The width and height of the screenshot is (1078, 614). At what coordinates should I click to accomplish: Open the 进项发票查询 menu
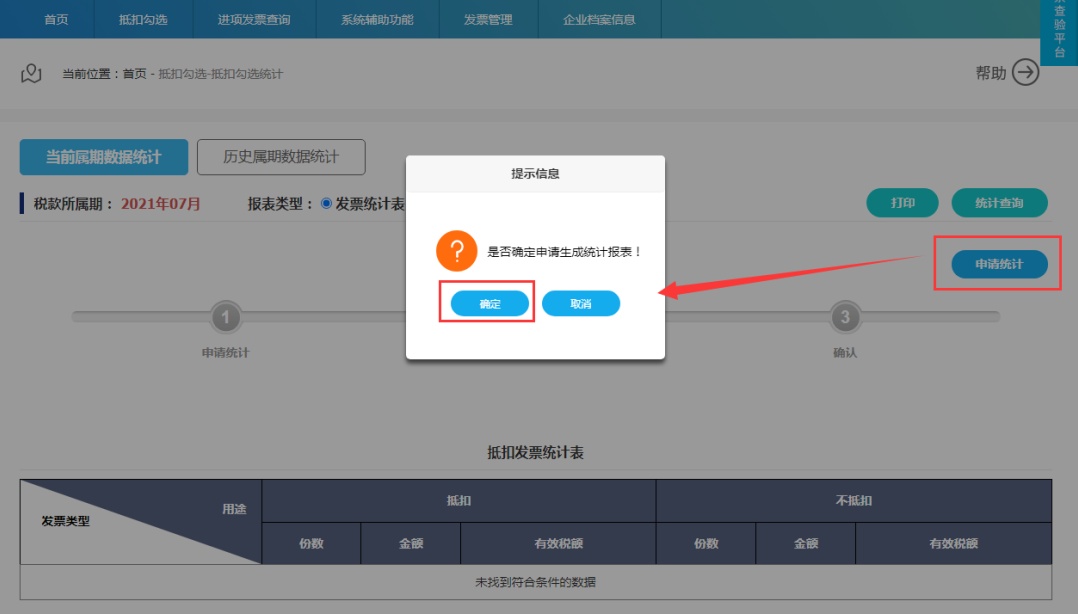click(254, 20)
